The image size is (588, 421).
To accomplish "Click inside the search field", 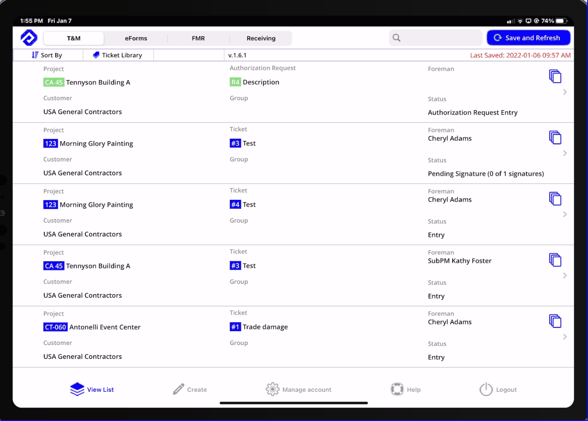I will pos(435,38).
